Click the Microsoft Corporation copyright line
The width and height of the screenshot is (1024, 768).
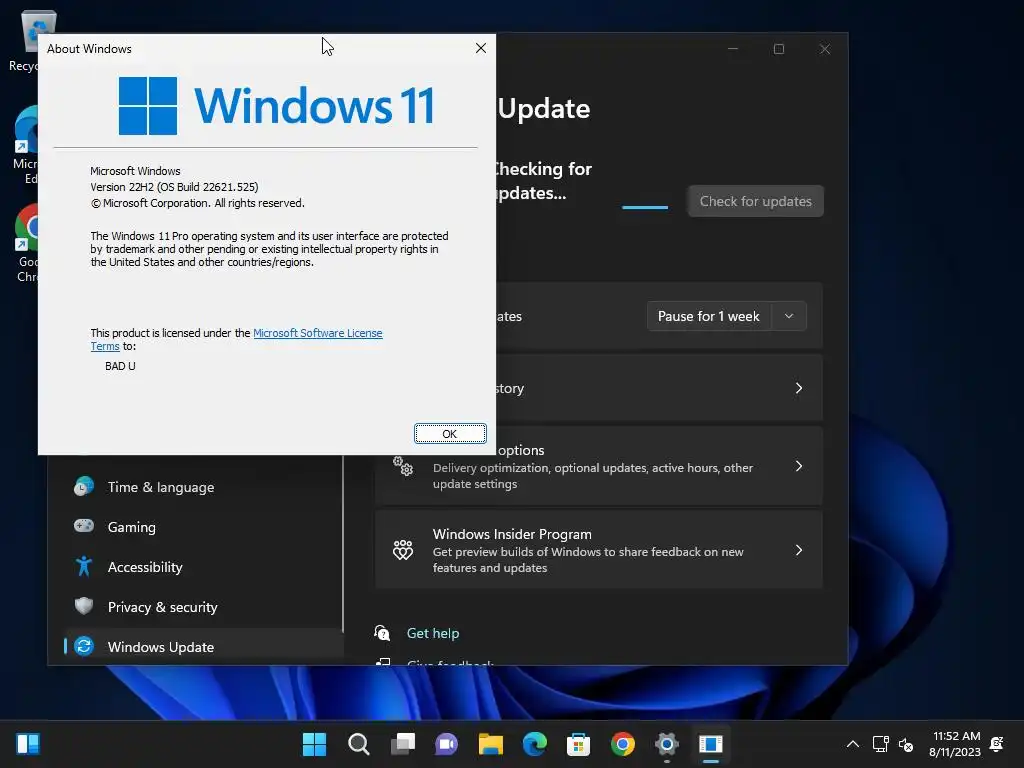(x=197, y=203)
